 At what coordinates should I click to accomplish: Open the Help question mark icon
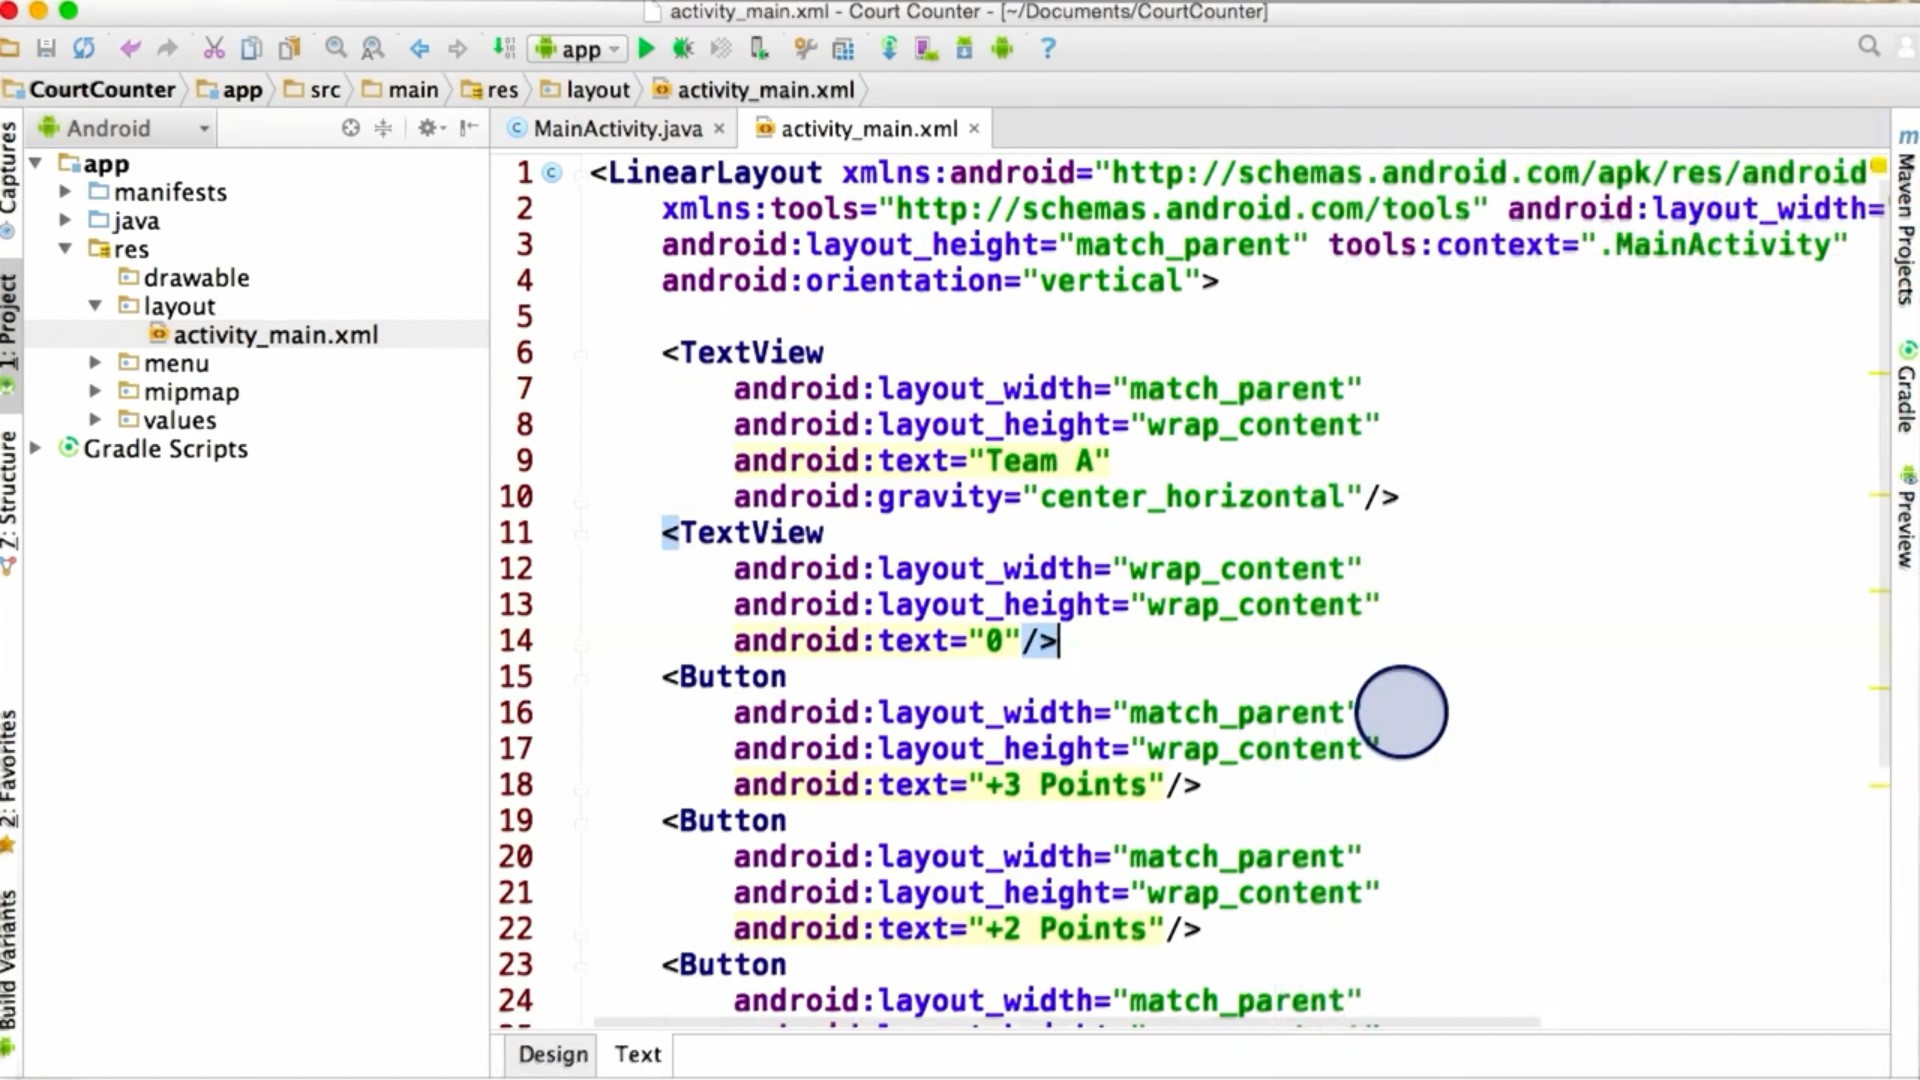(1047, 48)
